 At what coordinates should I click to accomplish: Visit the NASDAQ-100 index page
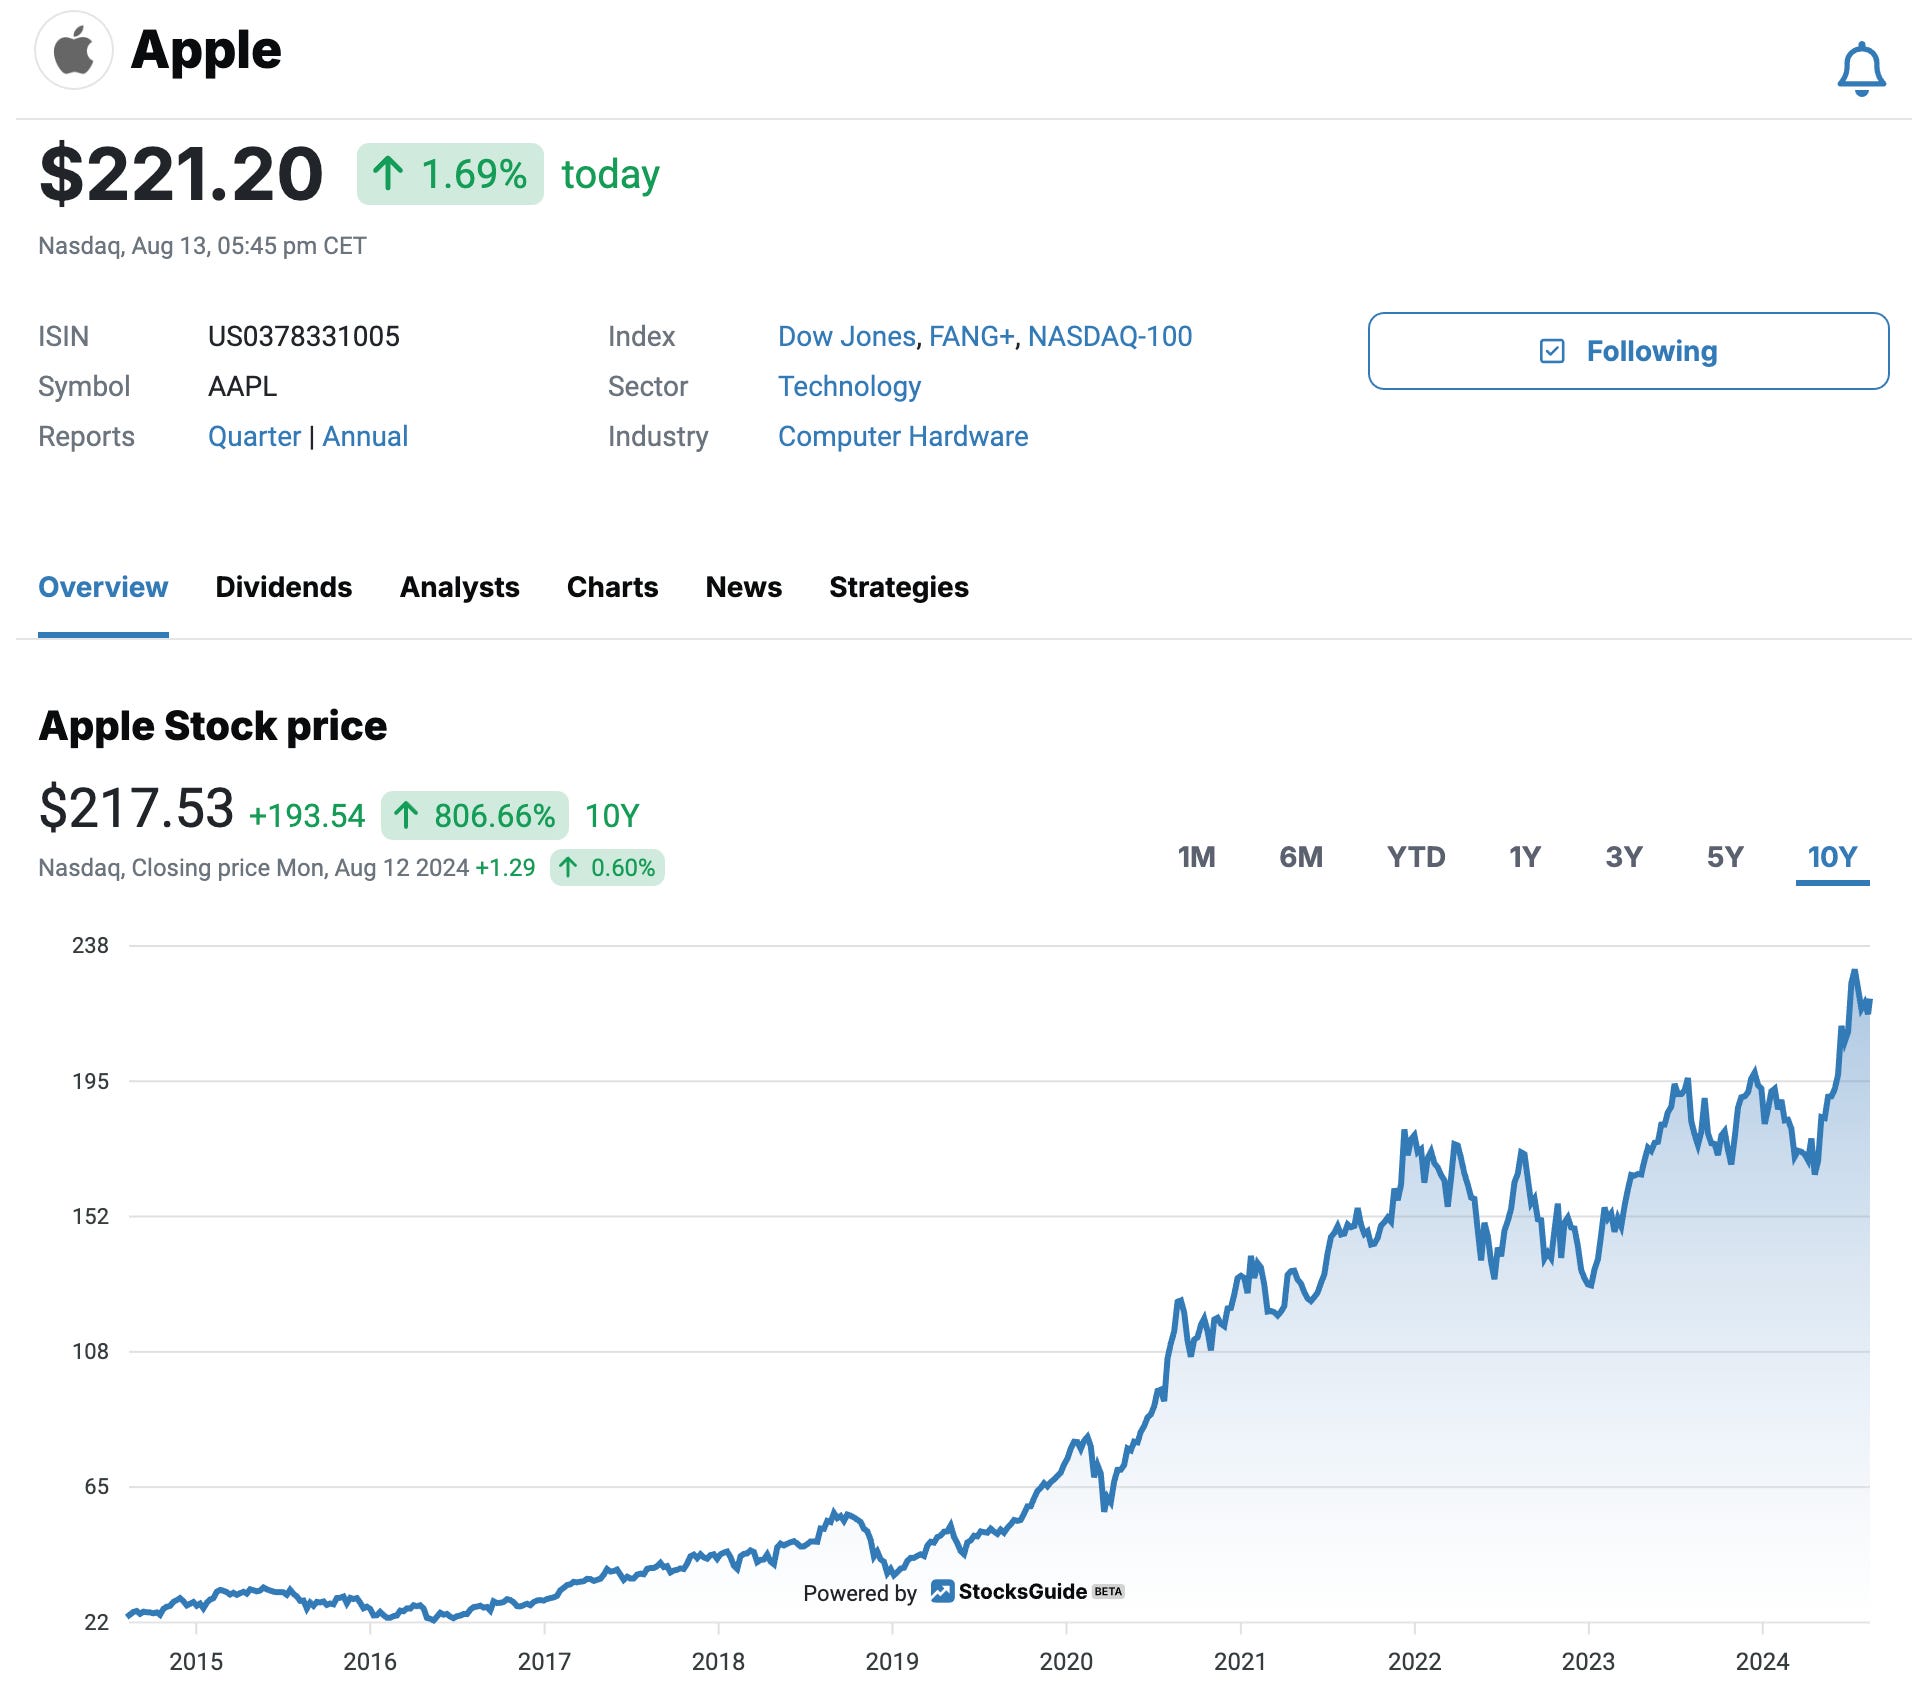[x=1110, y=336]
